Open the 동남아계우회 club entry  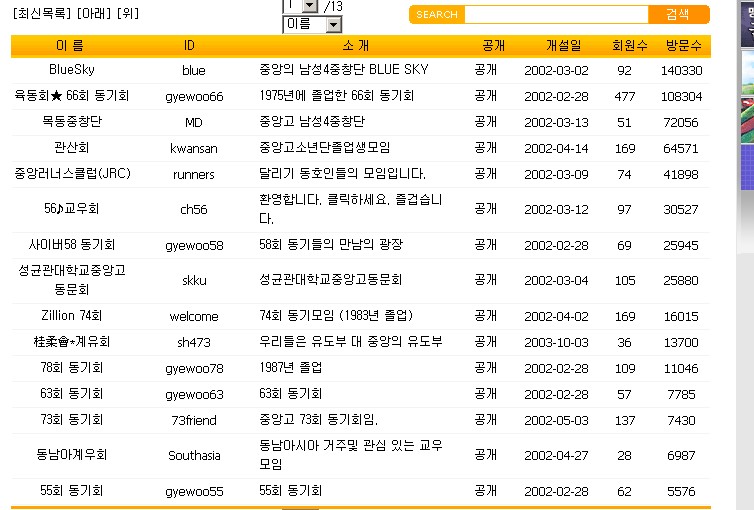70,455
